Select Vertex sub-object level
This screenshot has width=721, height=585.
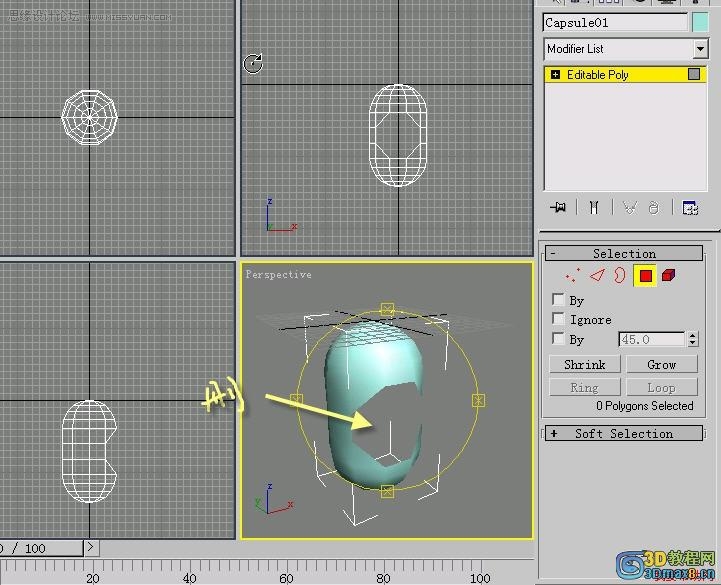pos(572,275)
